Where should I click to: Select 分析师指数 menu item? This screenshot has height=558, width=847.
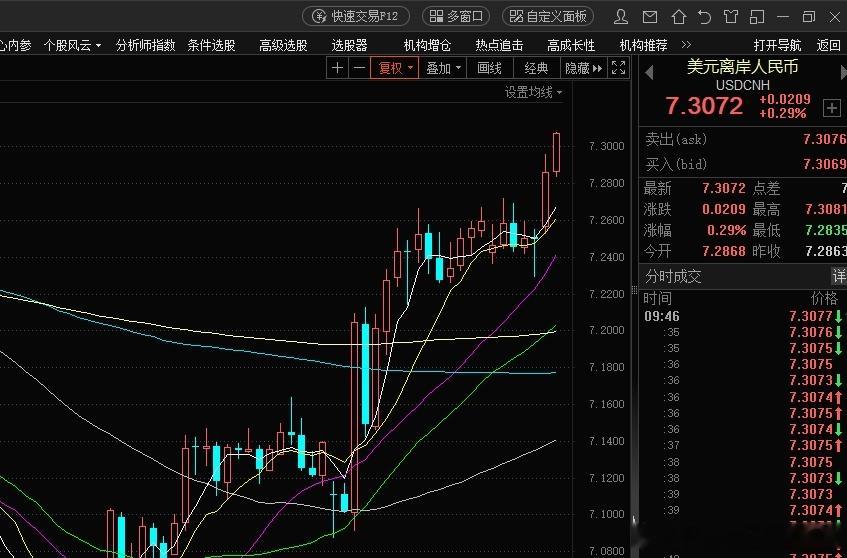(x=145, y=45)
